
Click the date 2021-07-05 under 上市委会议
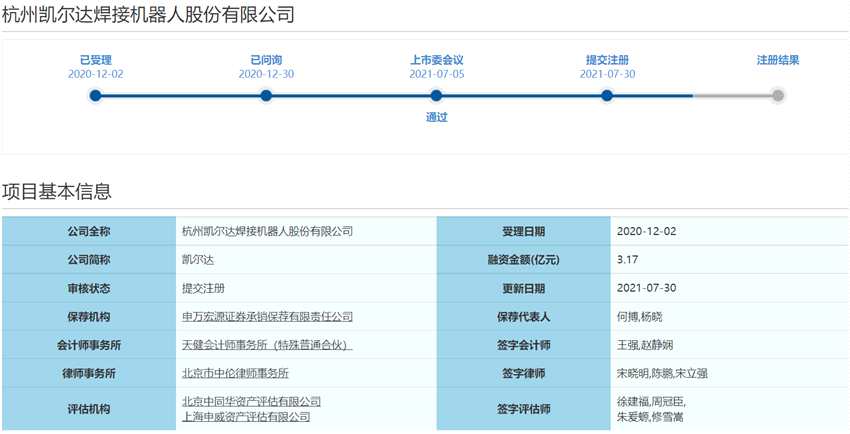[436, 74]
